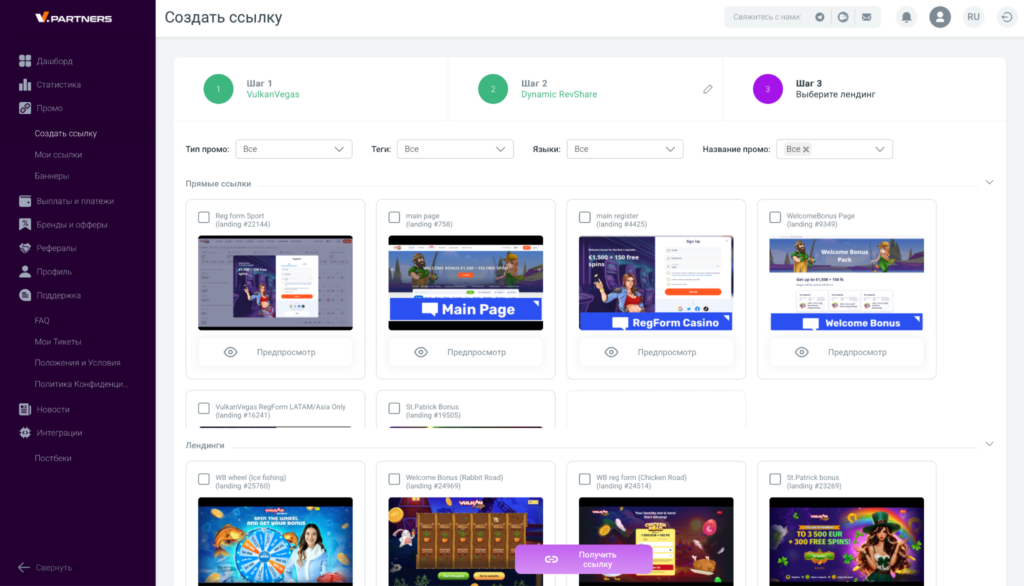Click the WB wheel Ice fishing thumbnail
The width and height of the screenshot is (1024, 586).
click(275, 542)
